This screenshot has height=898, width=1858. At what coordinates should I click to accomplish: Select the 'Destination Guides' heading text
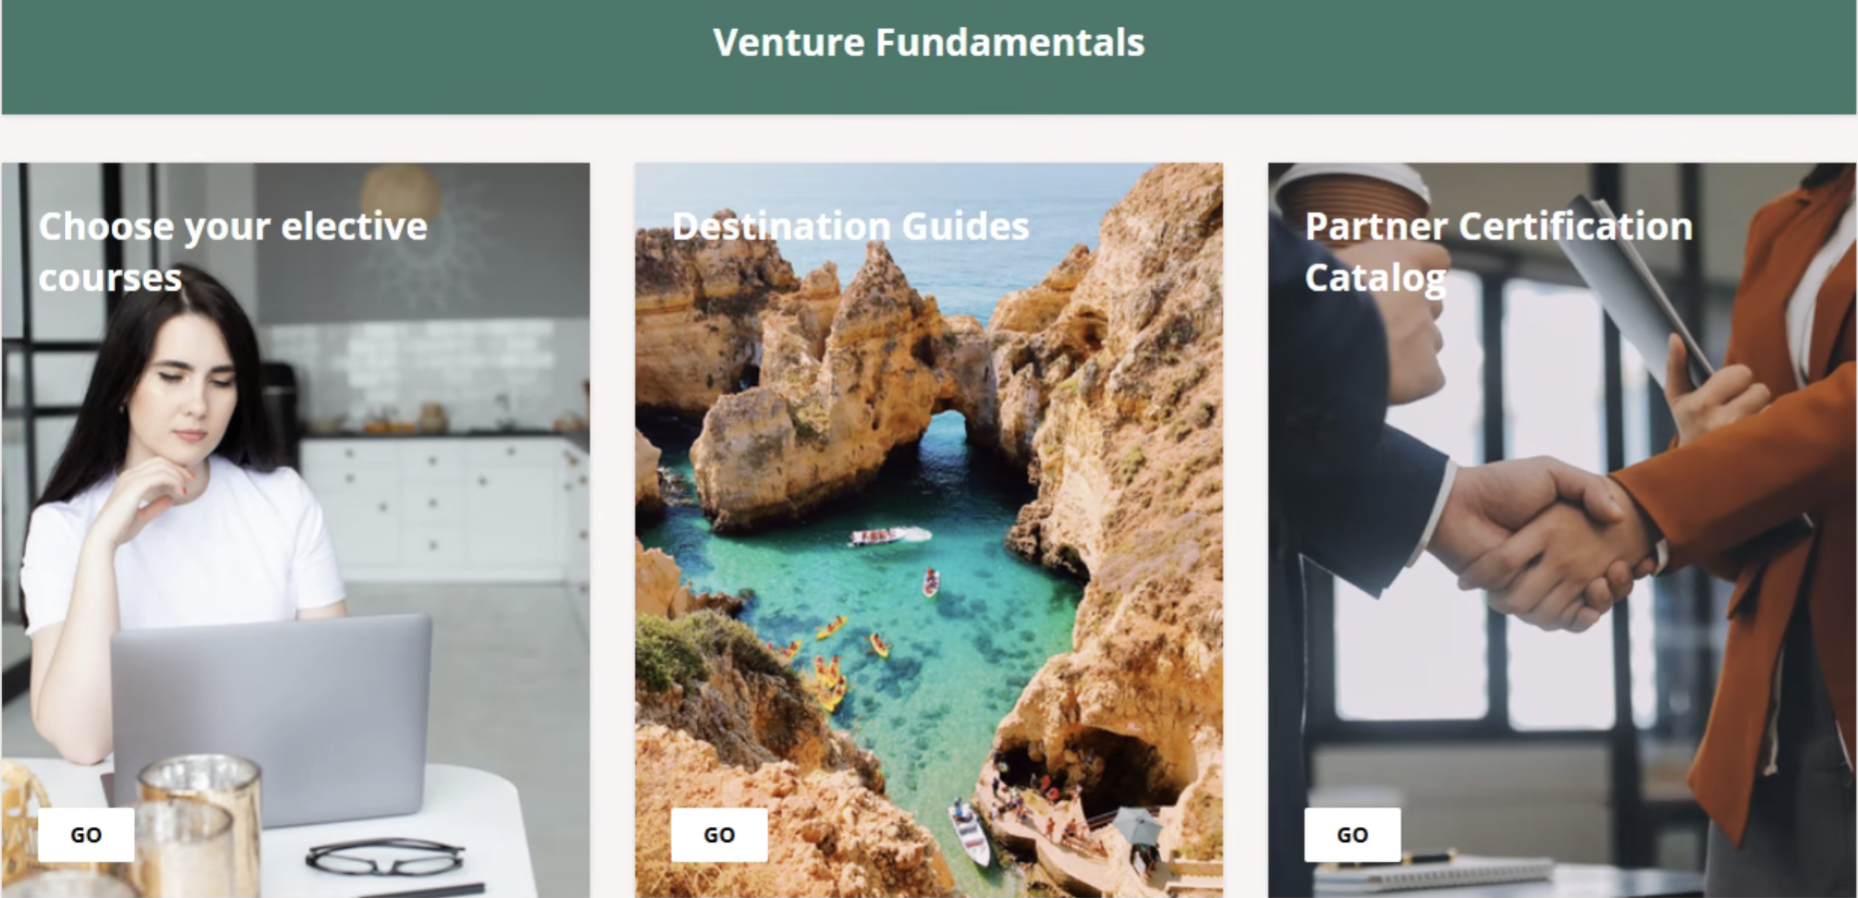point(850,227)
